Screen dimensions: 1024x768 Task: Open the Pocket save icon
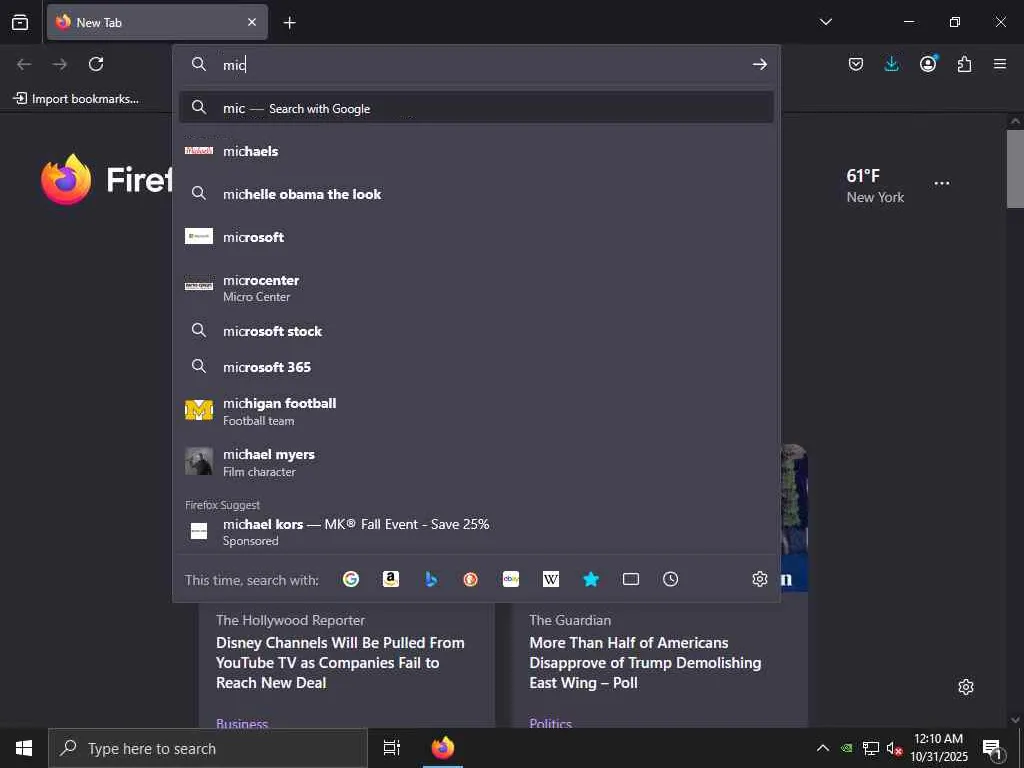856,64
